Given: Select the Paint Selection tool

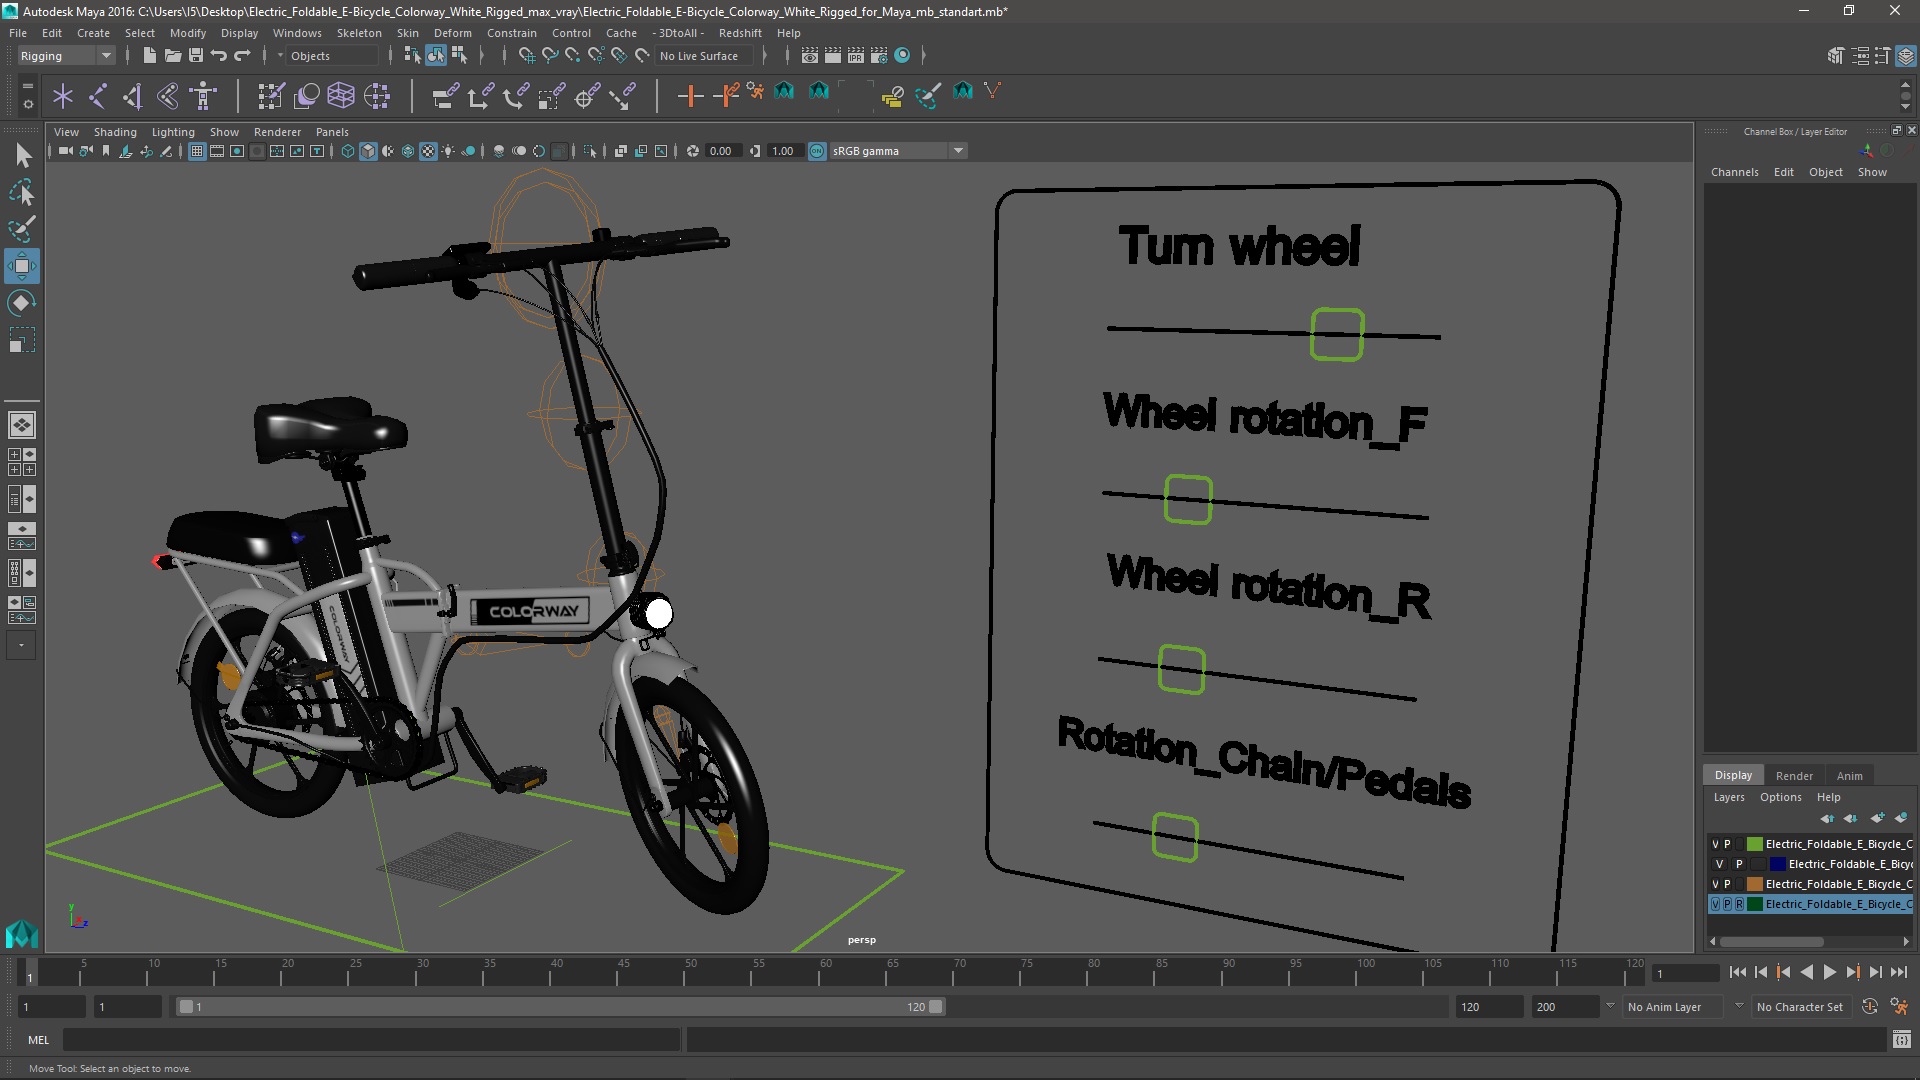Looking at the screenshot, I should coord(22,229).
